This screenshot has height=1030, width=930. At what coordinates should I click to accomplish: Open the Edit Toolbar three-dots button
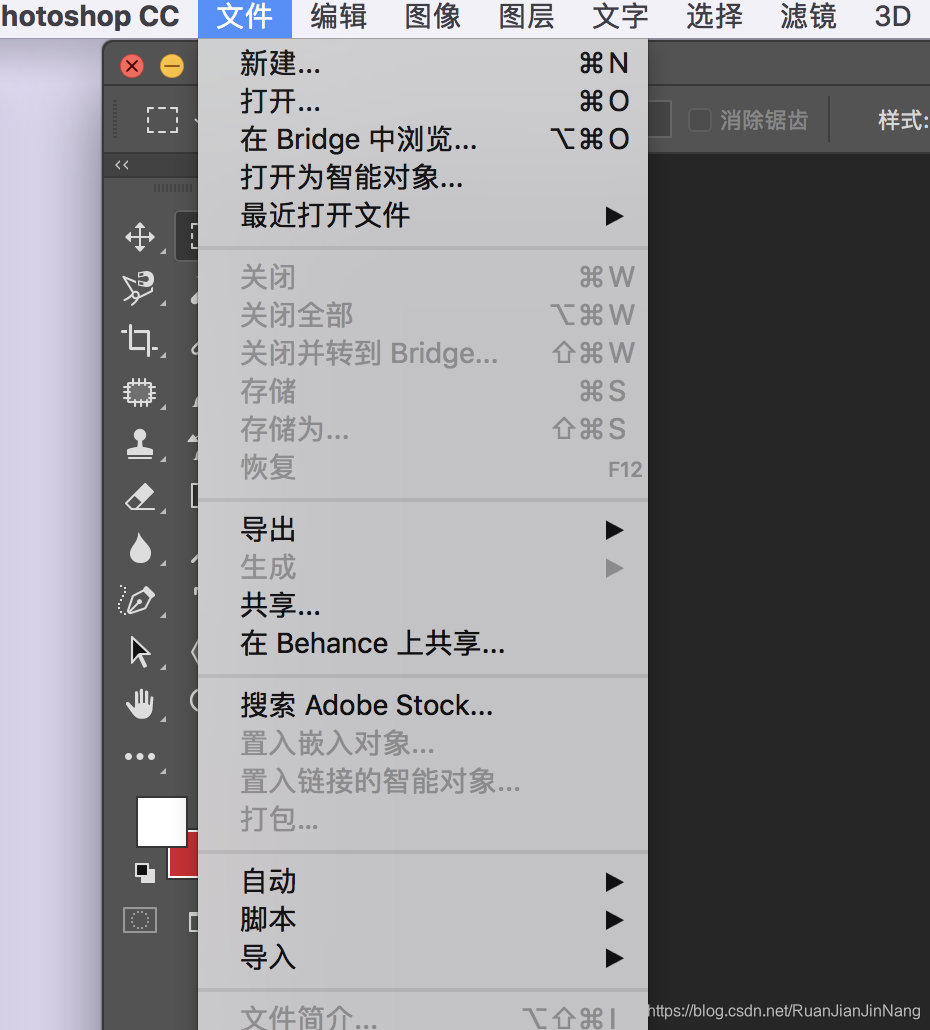(140, 757)
